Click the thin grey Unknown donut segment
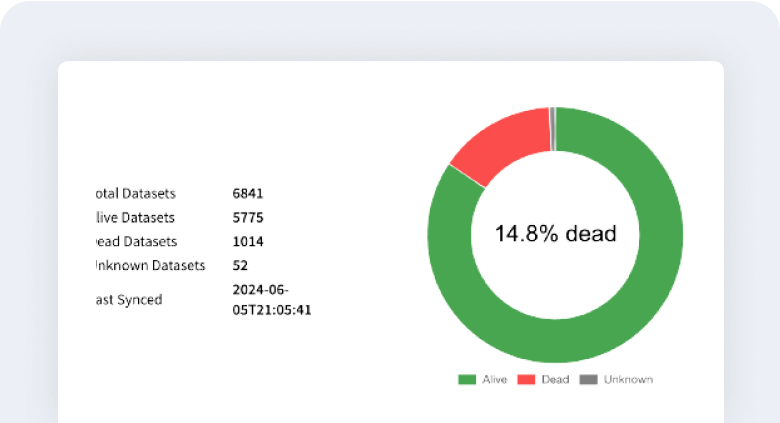 [552, 129]
